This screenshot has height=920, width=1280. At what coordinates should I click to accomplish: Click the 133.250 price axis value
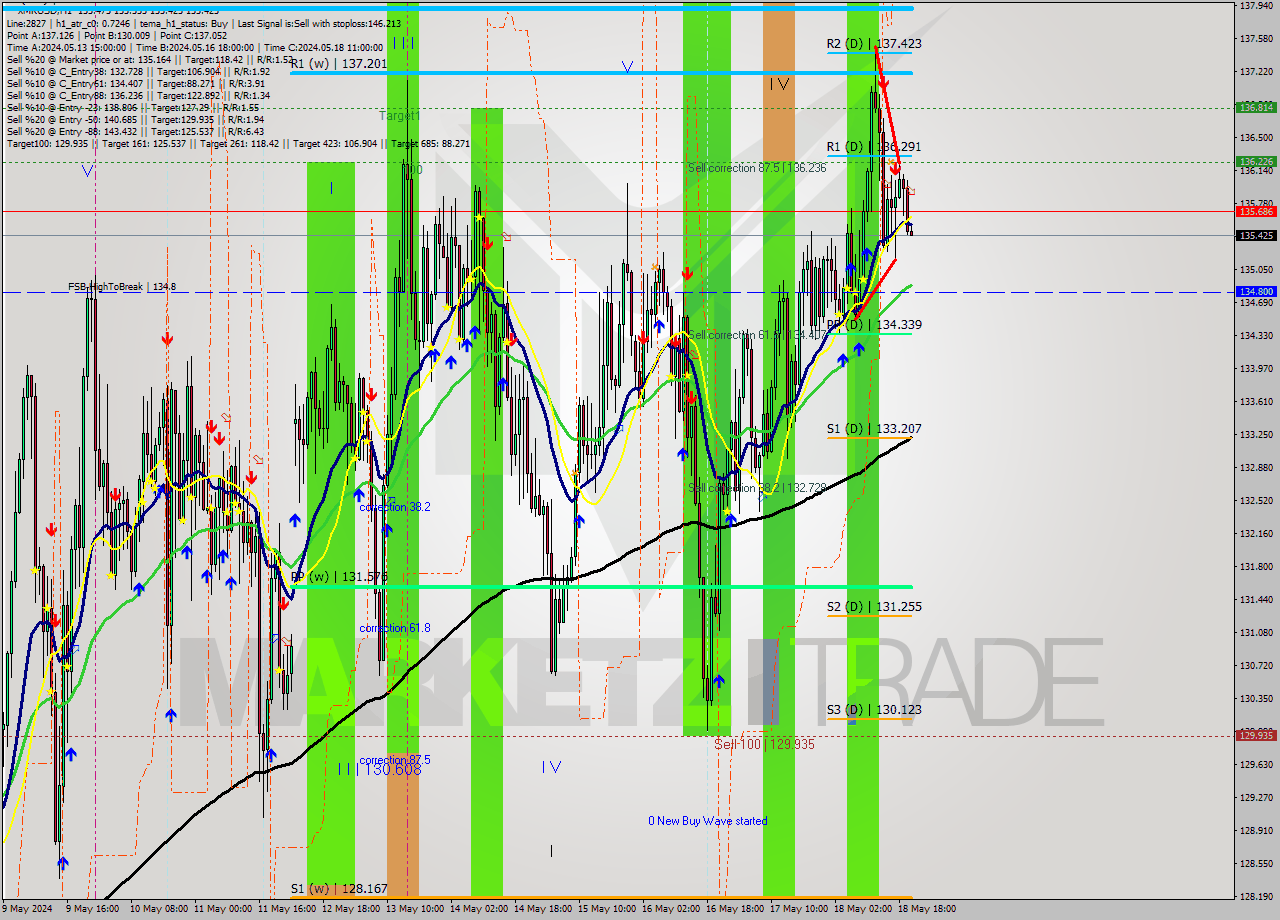(1256, 435)
